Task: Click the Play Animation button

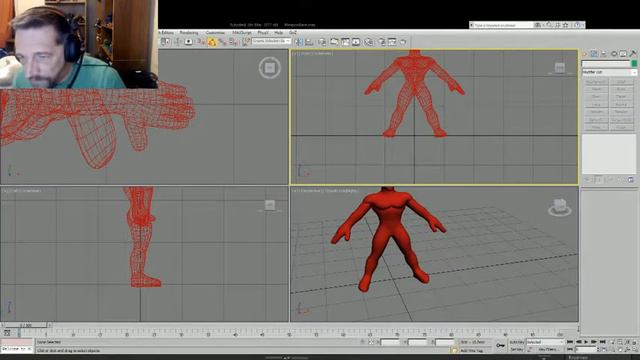Action: click(x=586, y=342)
